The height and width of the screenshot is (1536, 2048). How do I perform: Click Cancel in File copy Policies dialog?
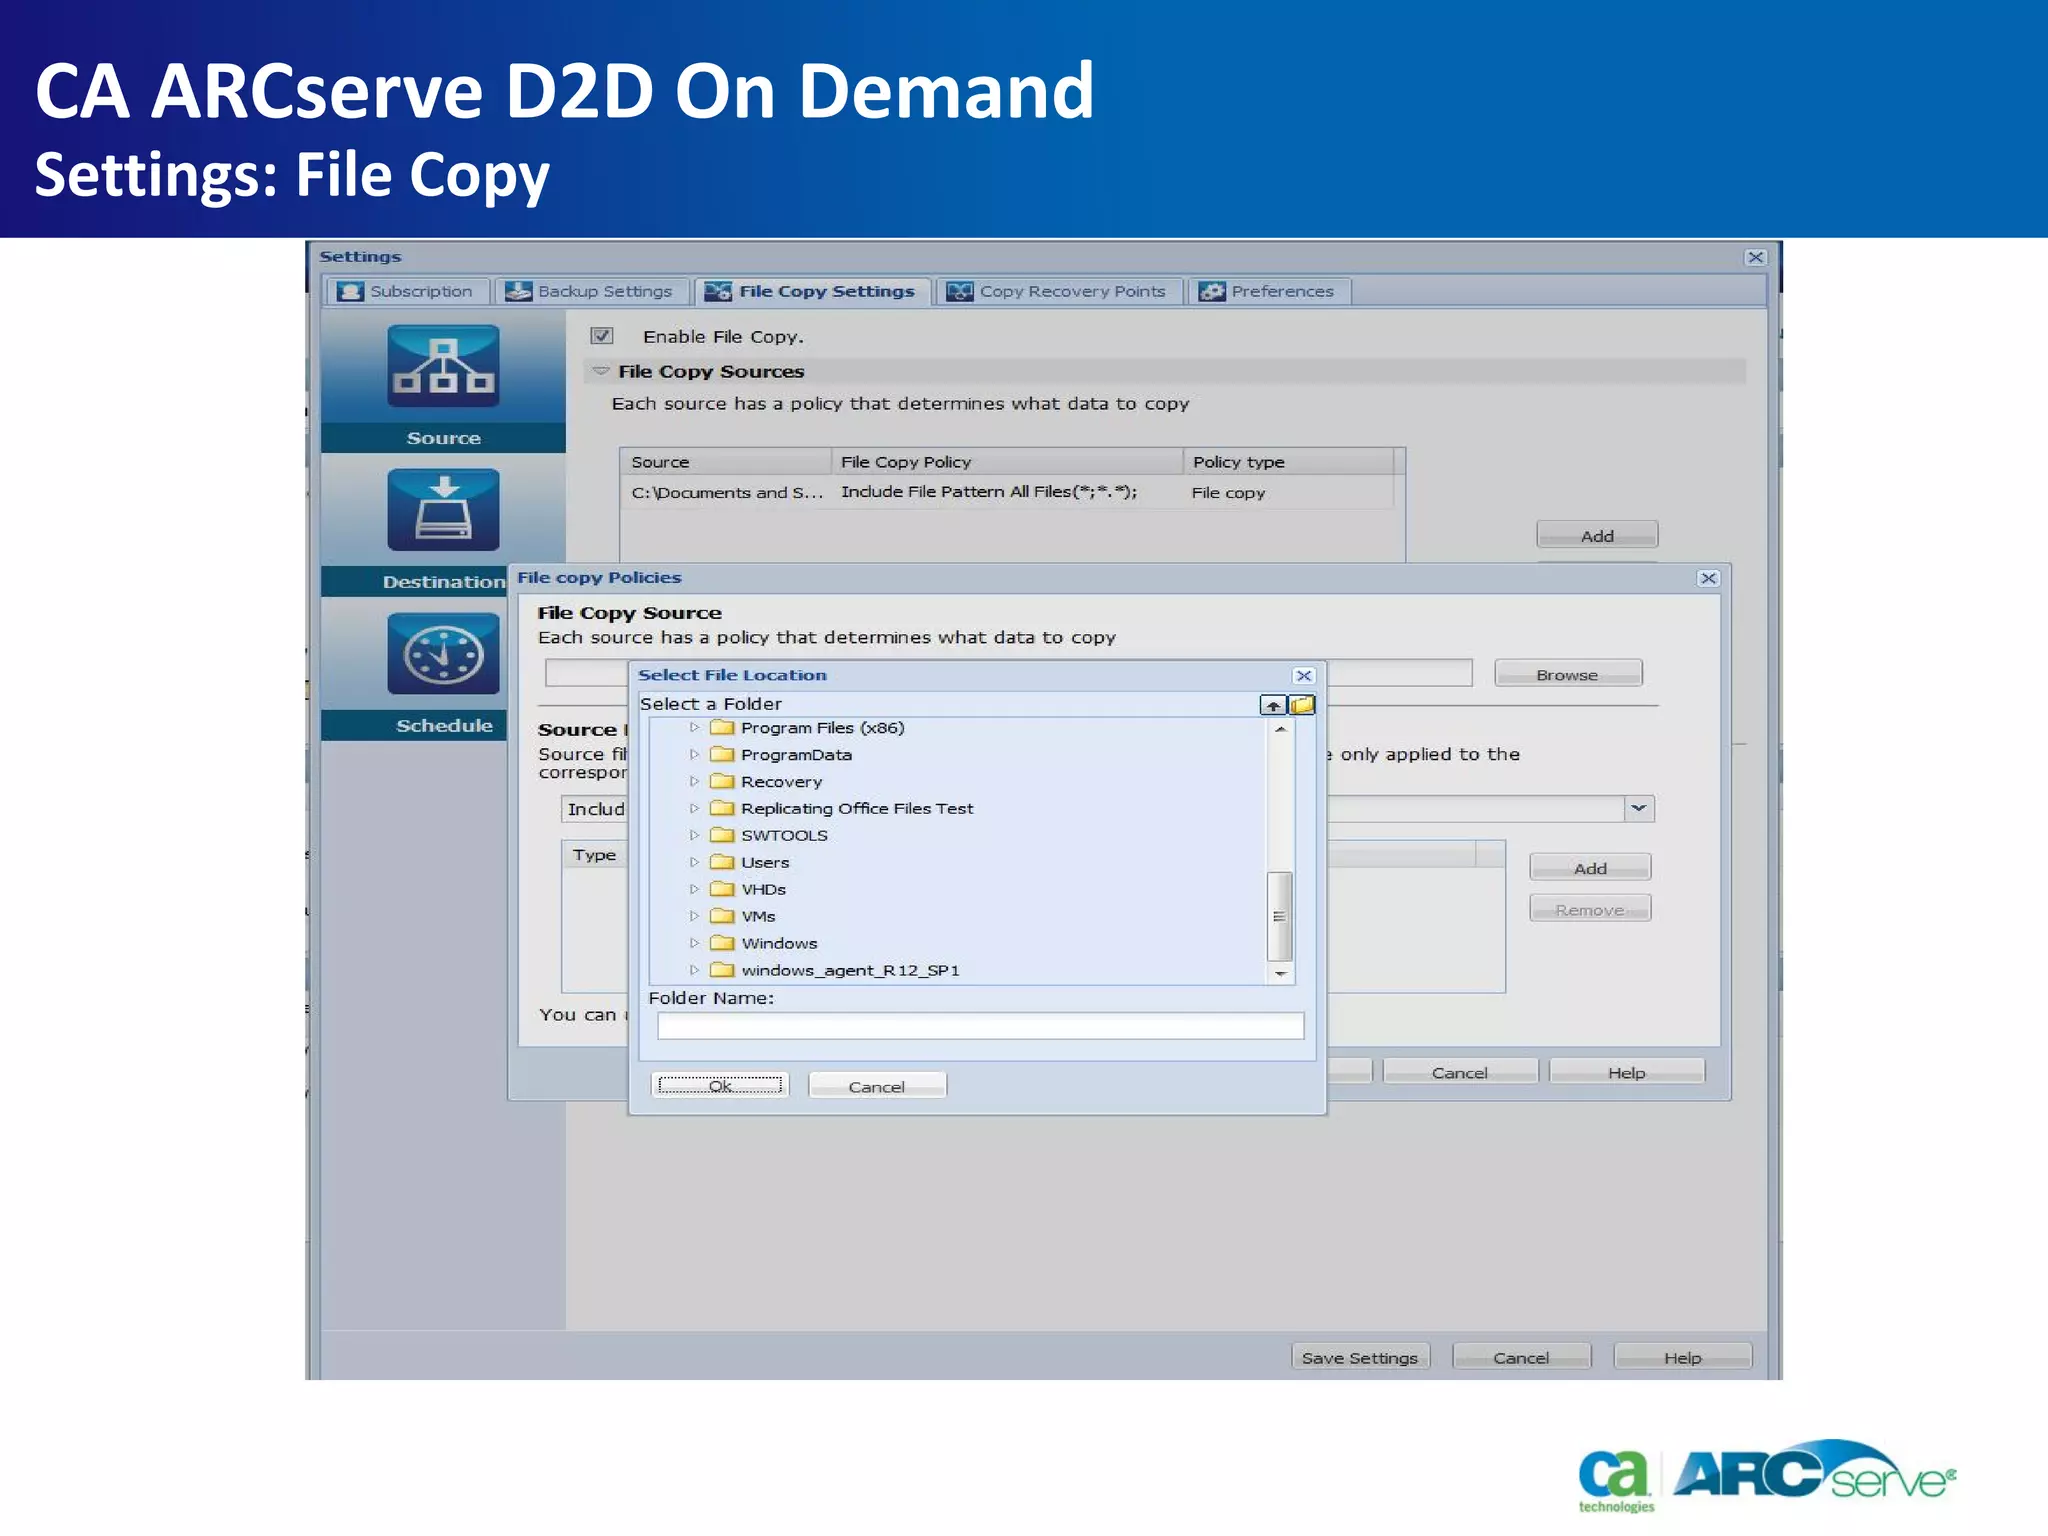(1460, 1072)
